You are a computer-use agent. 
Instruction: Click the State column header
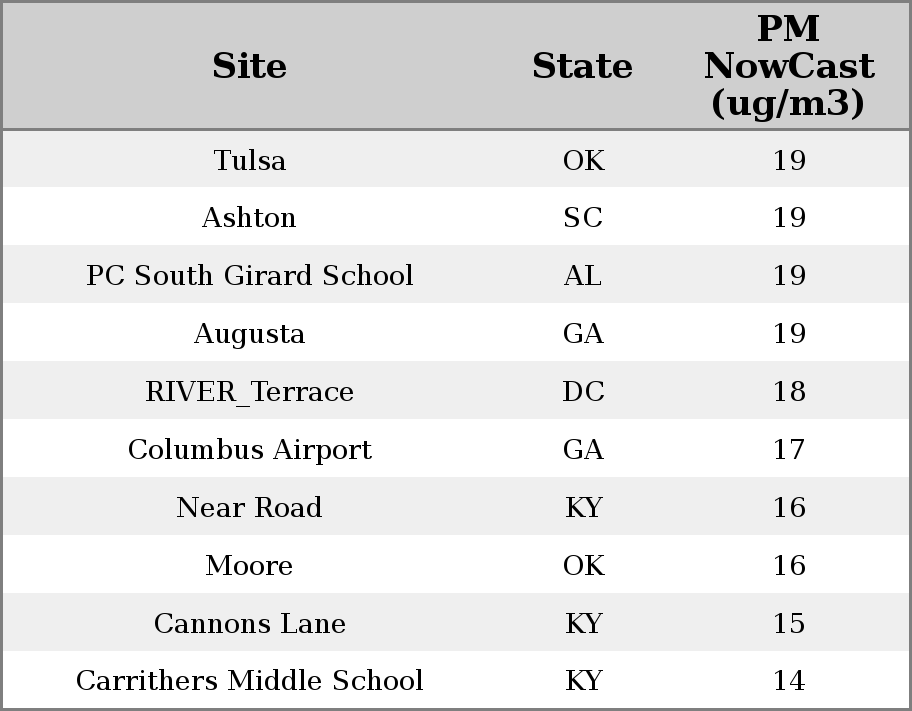pyautogui.click(x=582, y=66)
